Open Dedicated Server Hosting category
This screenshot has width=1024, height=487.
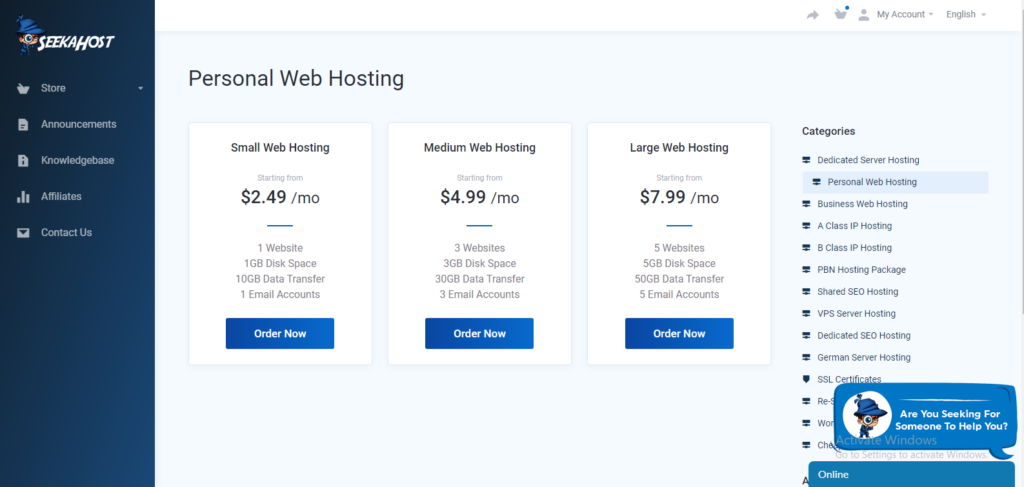(868, 160)
